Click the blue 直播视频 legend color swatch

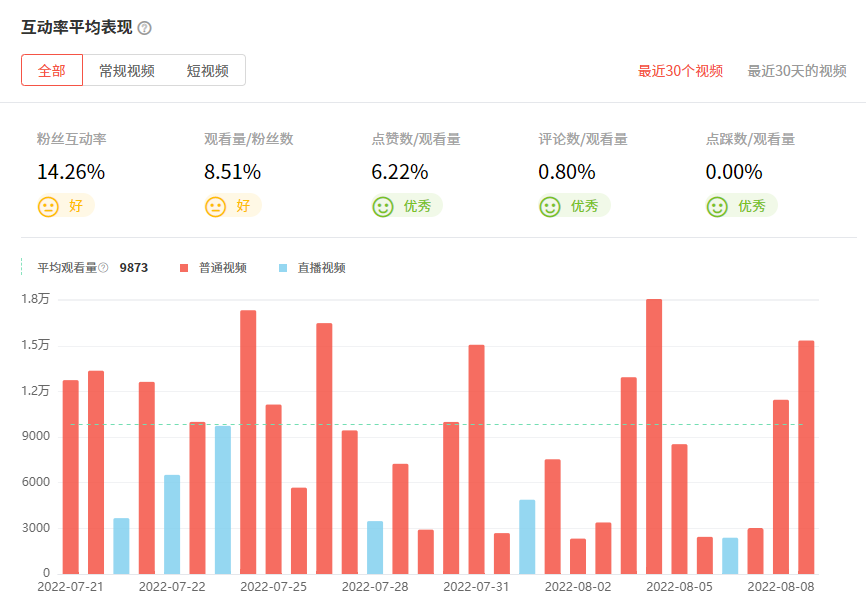(283, 268)
